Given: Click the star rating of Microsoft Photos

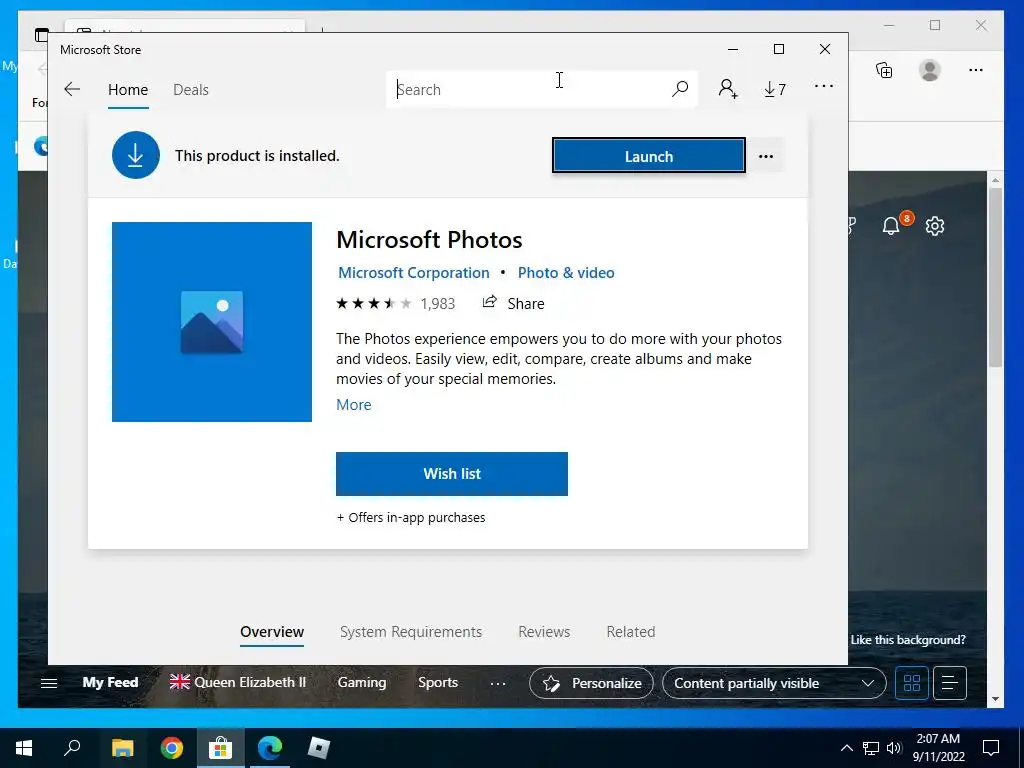Looking at the screenshot, I should (374, 303).
